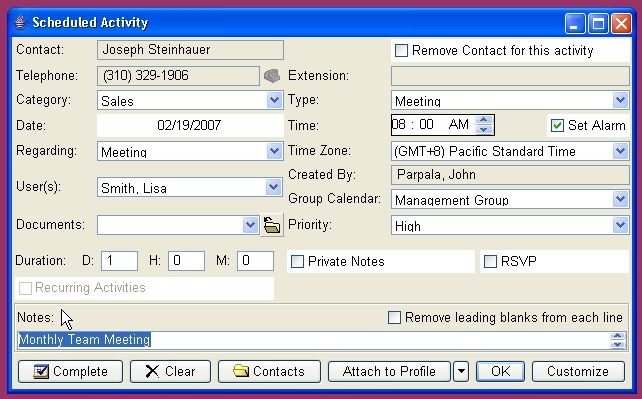Click the Contact field Joseph Steinhauer
642x399 pixels.
(190, 50)
